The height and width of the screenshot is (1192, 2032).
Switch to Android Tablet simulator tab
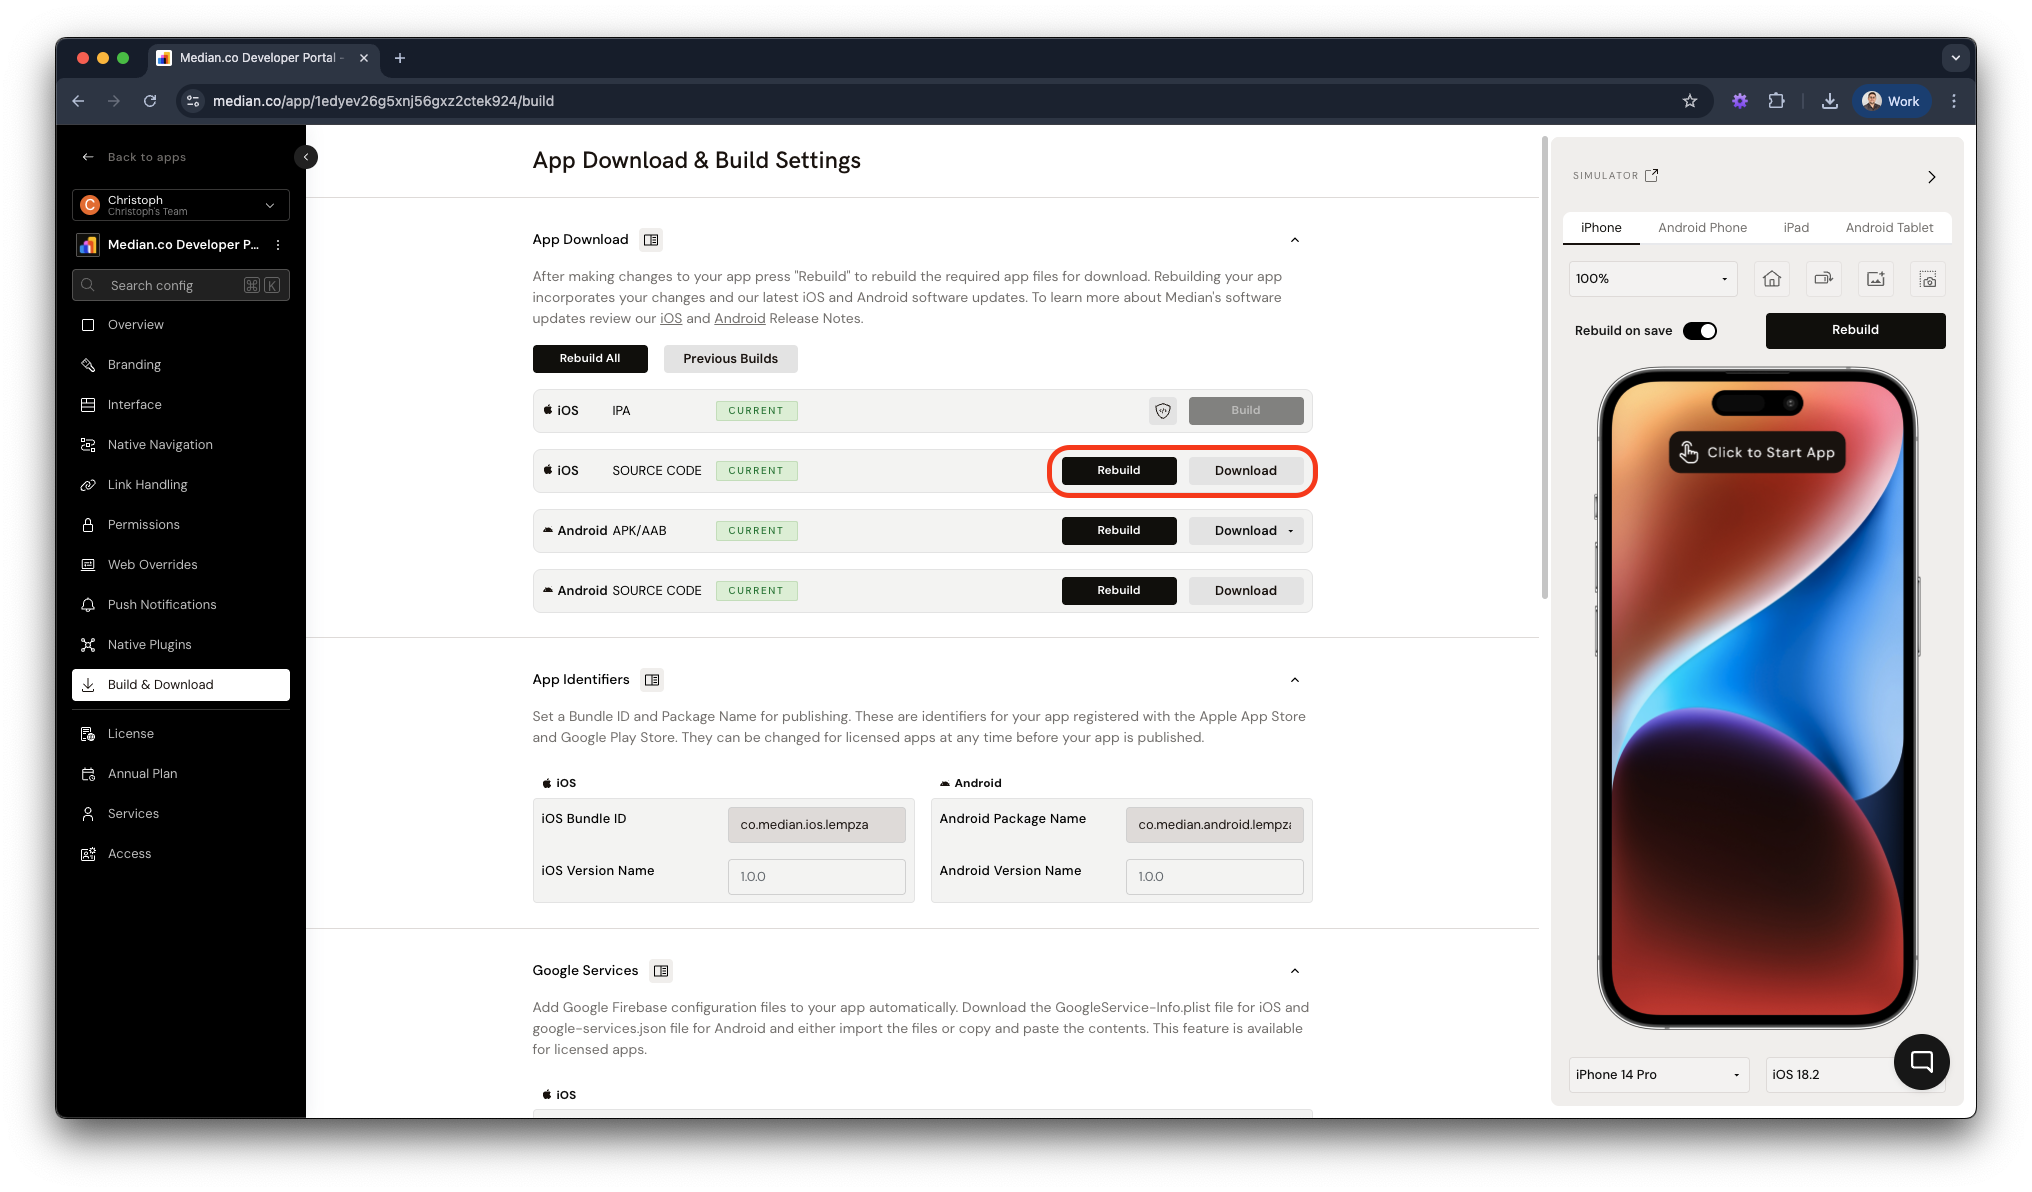coord(1889,228)
